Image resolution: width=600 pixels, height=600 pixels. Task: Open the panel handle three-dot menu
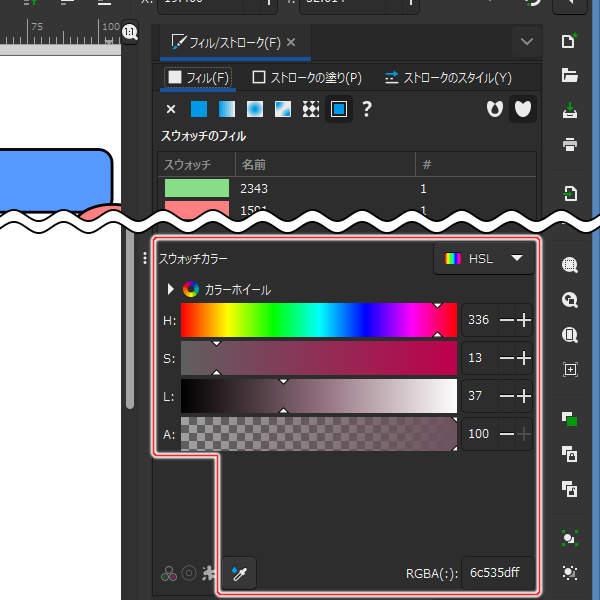145,258
